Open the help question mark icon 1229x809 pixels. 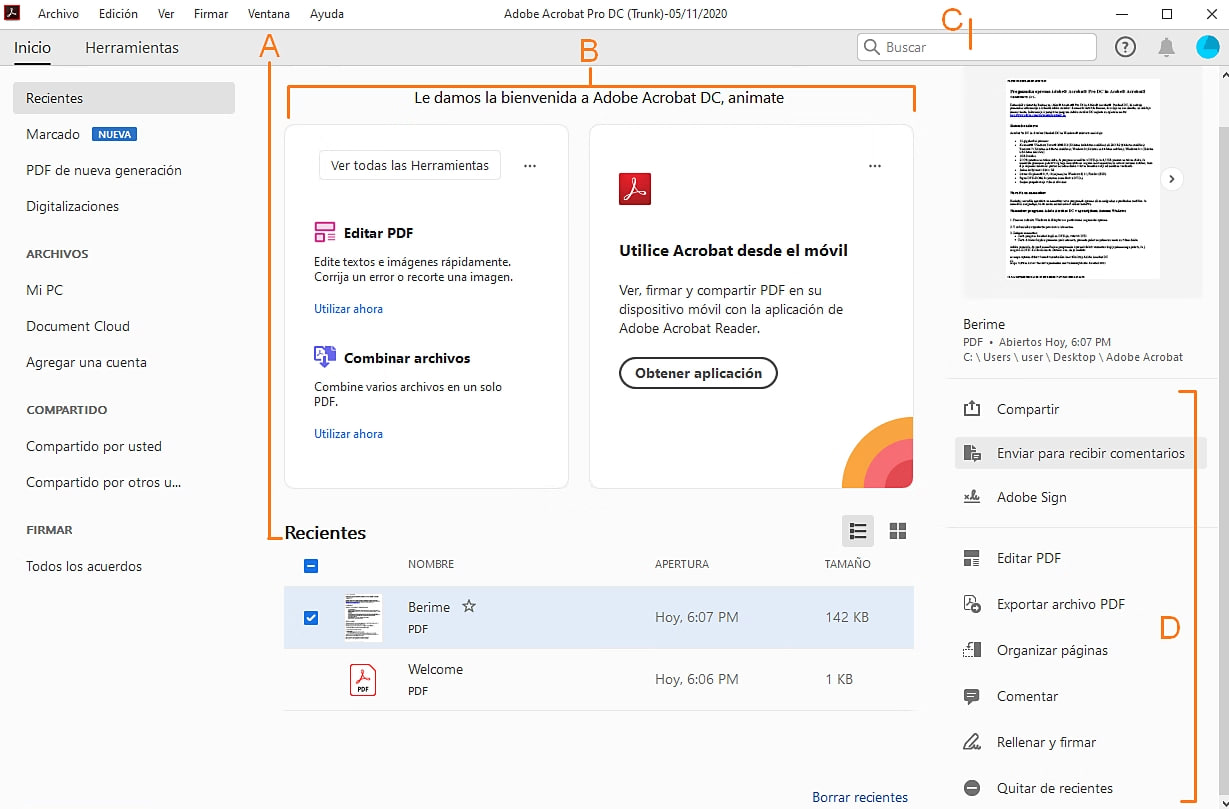tap(1125, 47)
